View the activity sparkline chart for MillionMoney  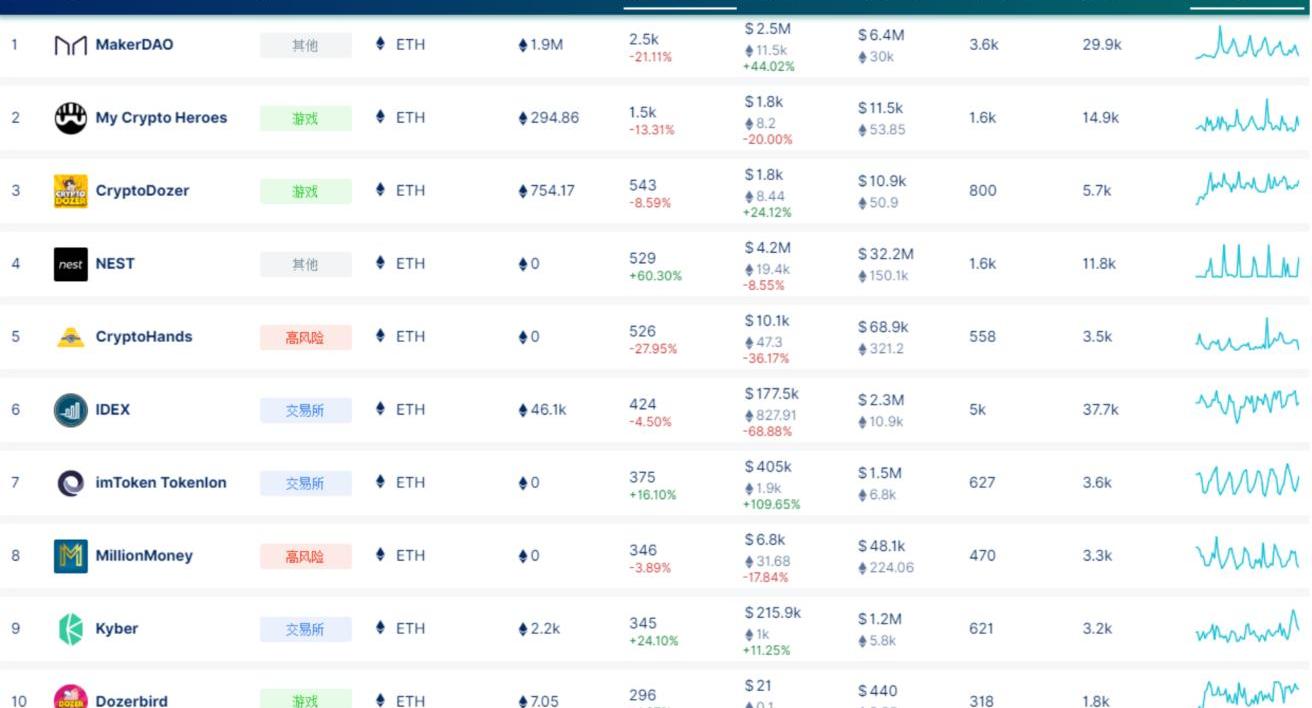pyautogui.click(x=1247, y=555)
